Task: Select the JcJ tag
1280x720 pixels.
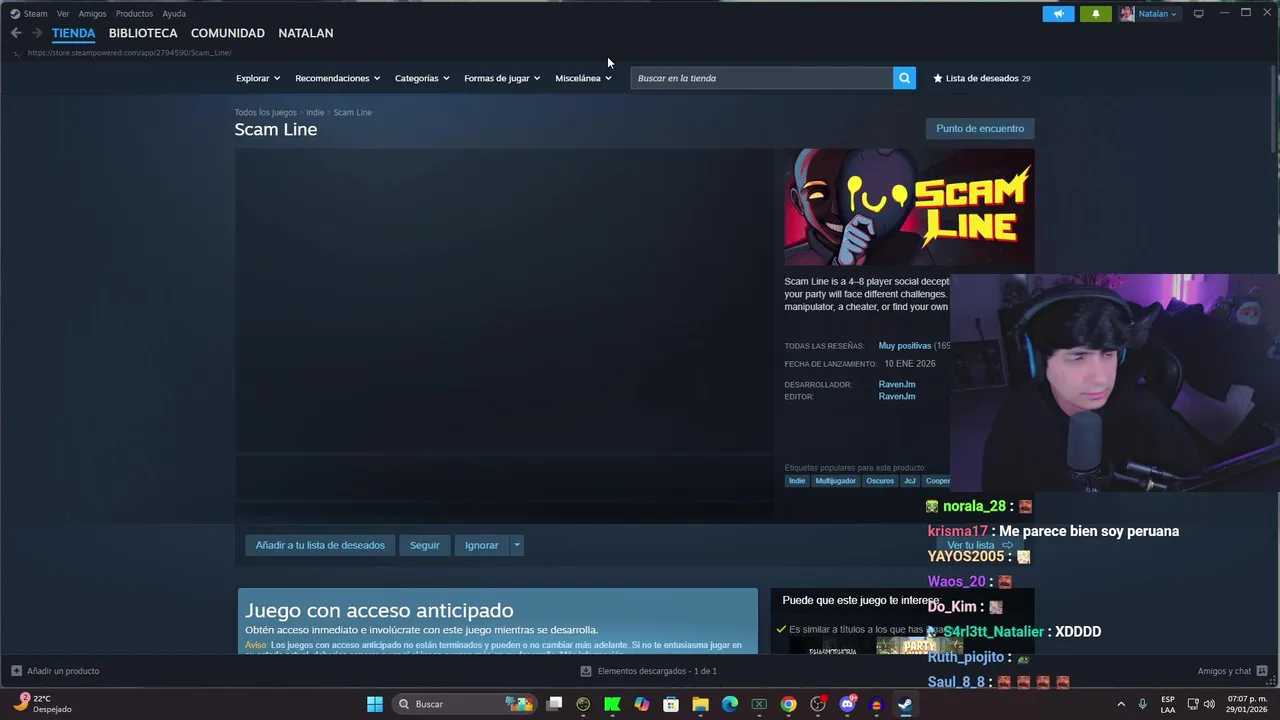Action: (910, 481)
